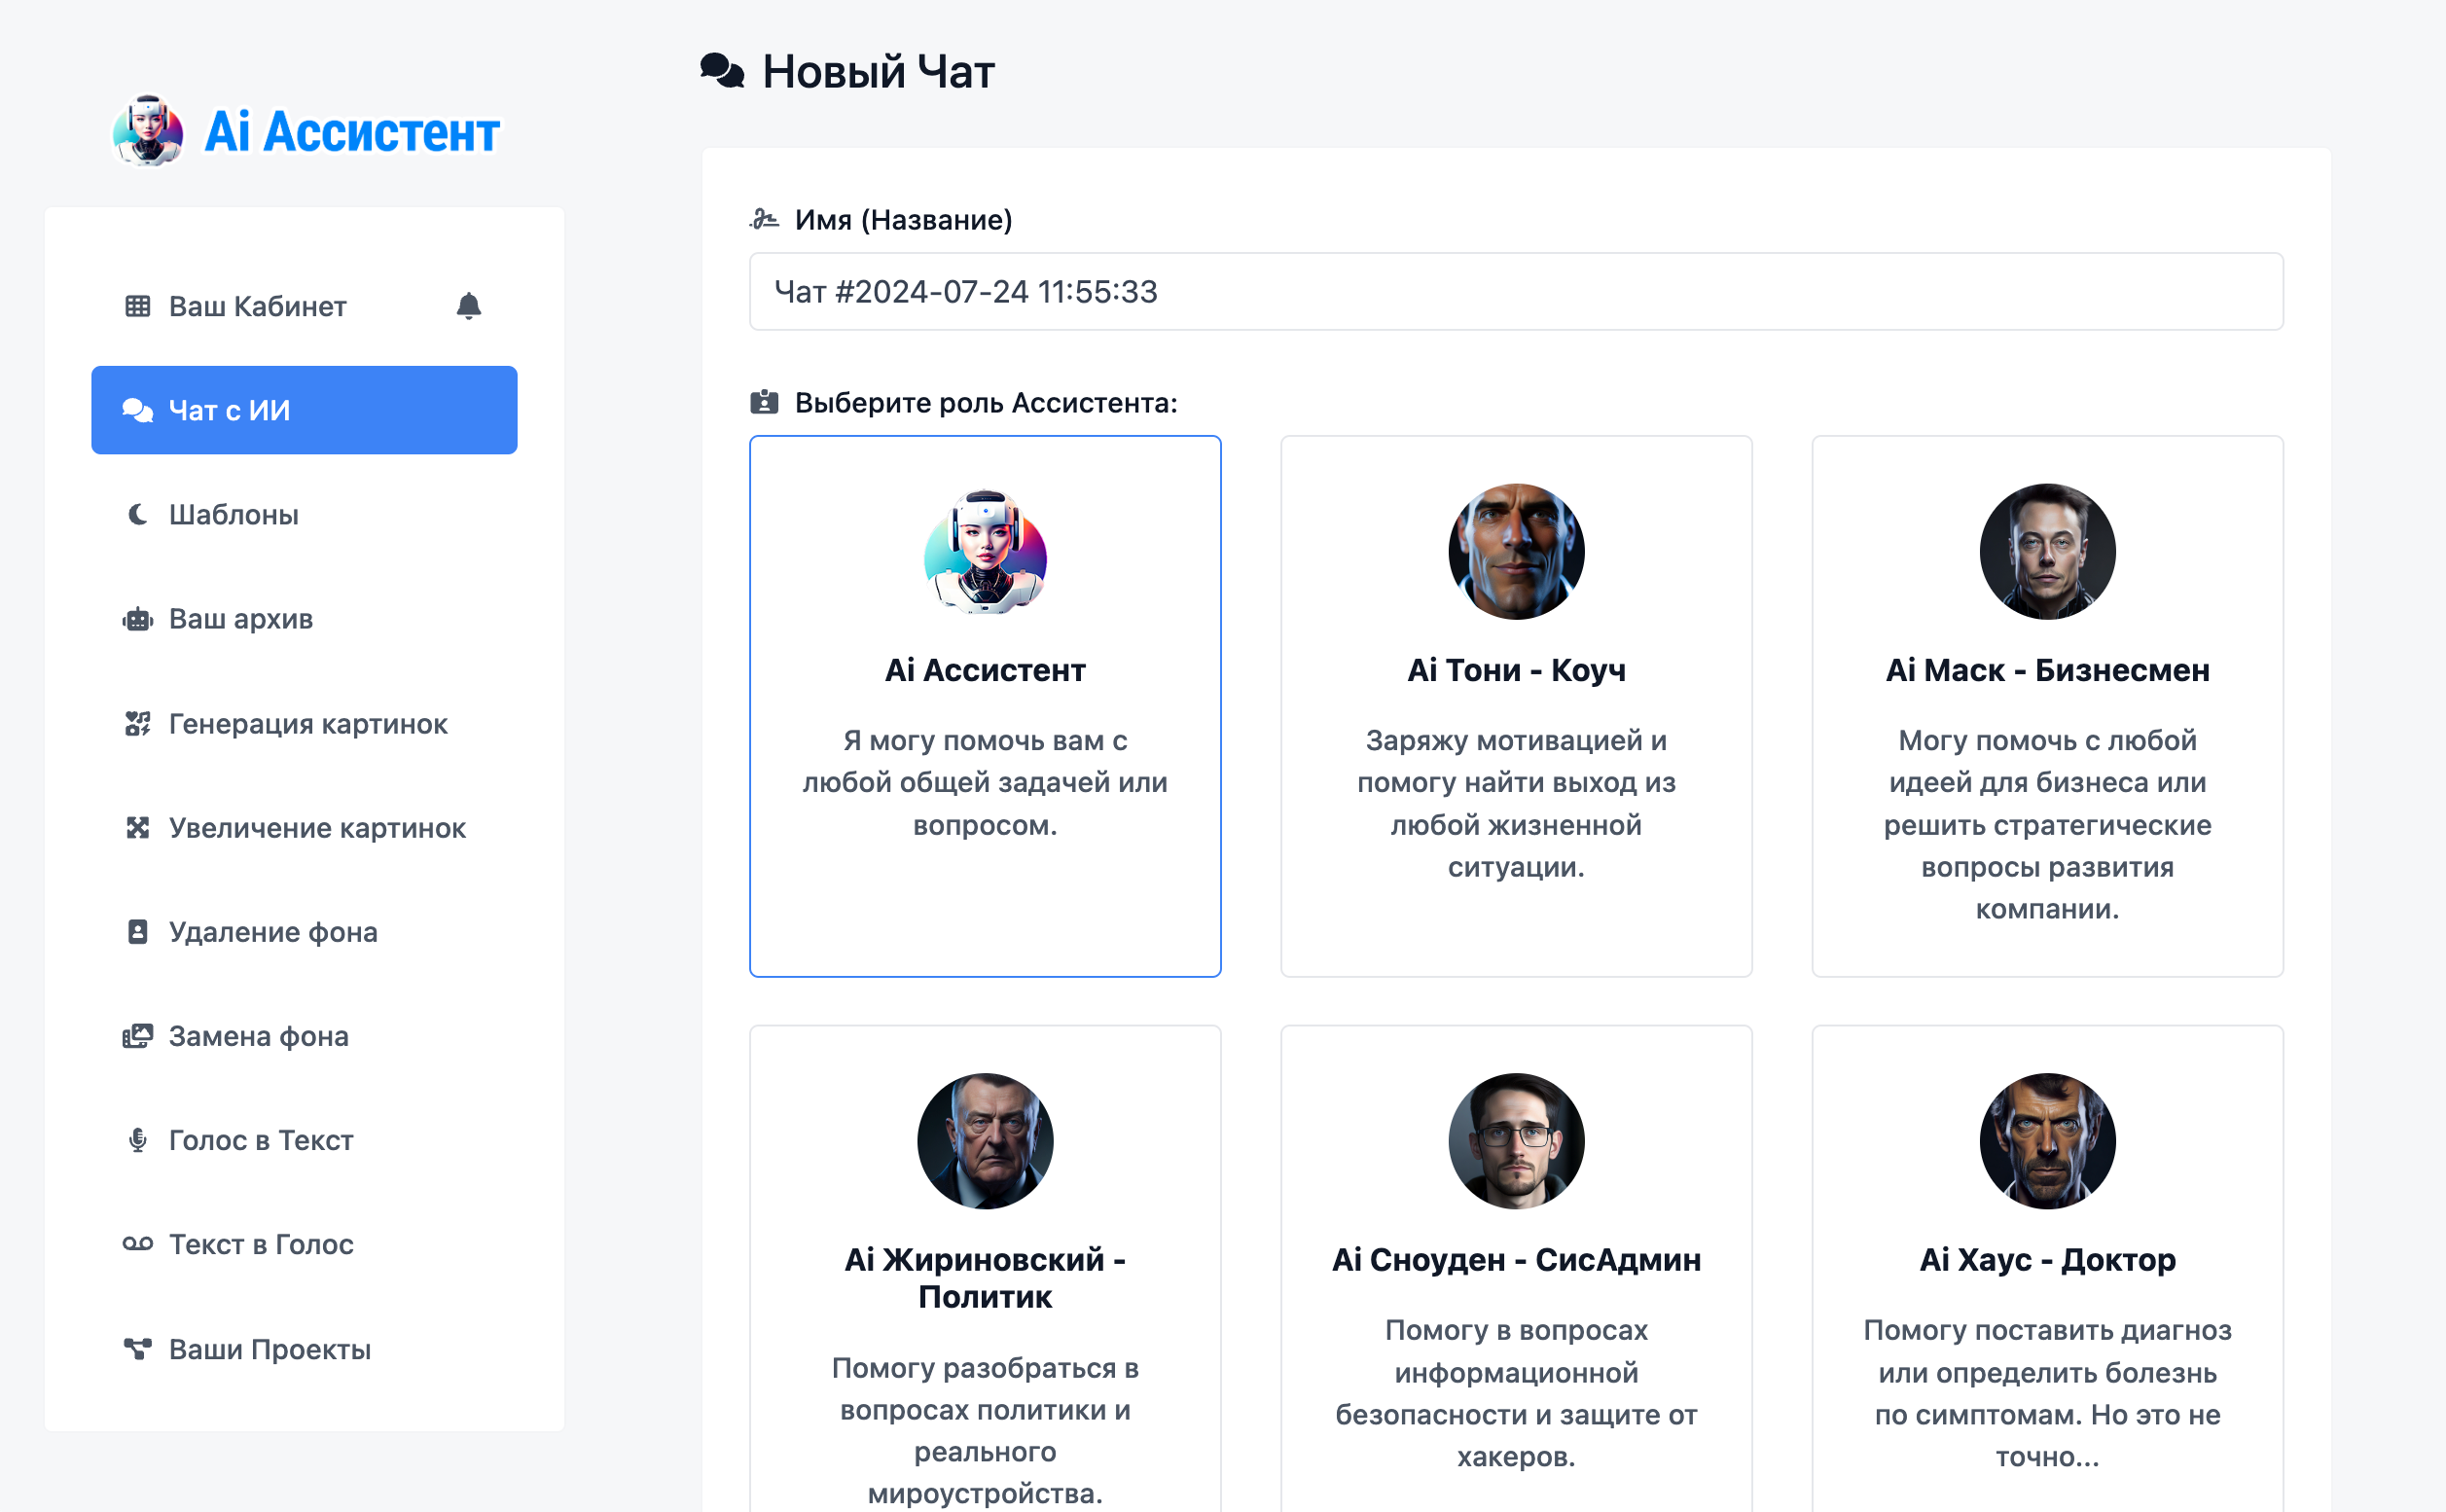Select the Ai Маск - Бизнесмен role
This screenshot has height=1512, width=2446.
(2046, 705)
